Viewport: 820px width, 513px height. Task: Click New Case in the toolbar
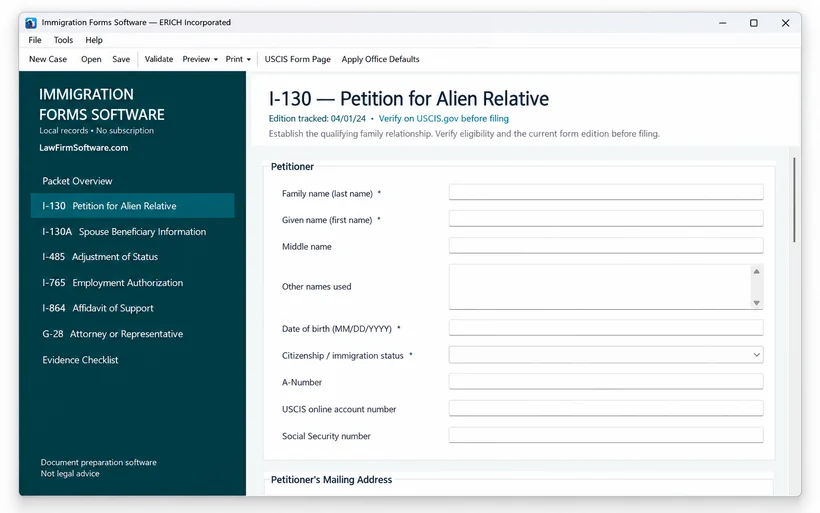click(48, 59)
